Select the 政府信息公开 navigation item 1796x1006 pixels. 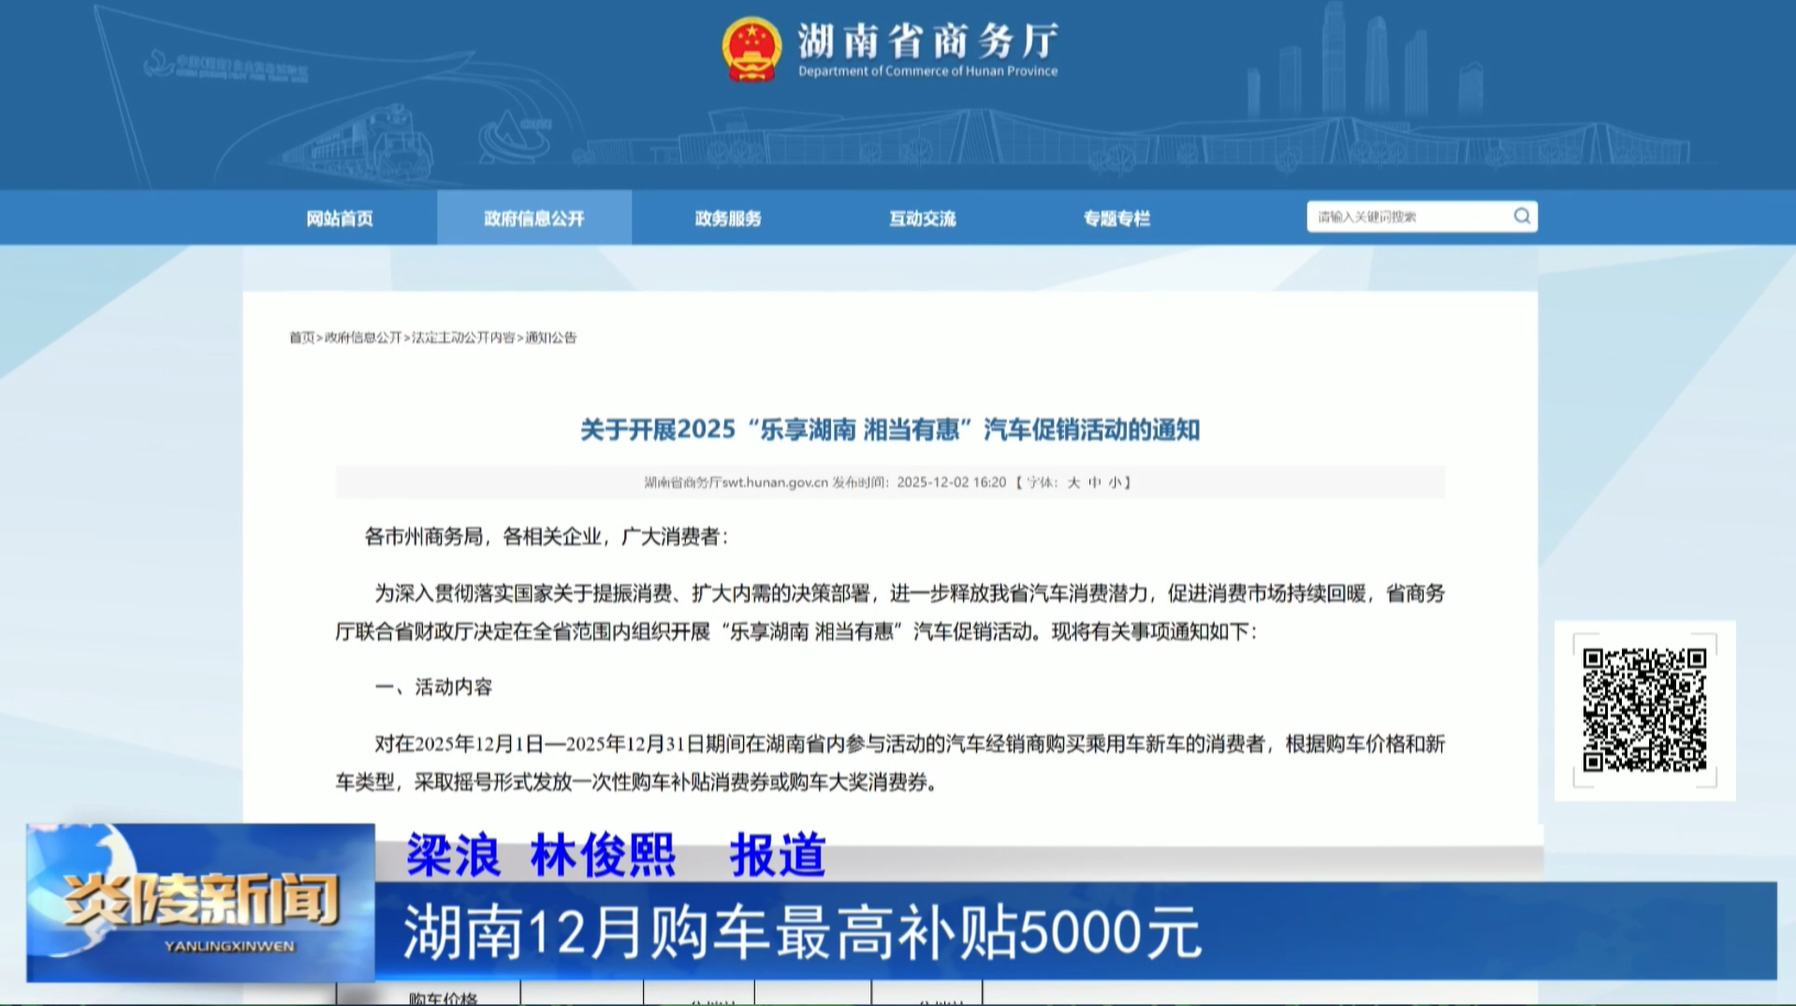click(533, 219)
